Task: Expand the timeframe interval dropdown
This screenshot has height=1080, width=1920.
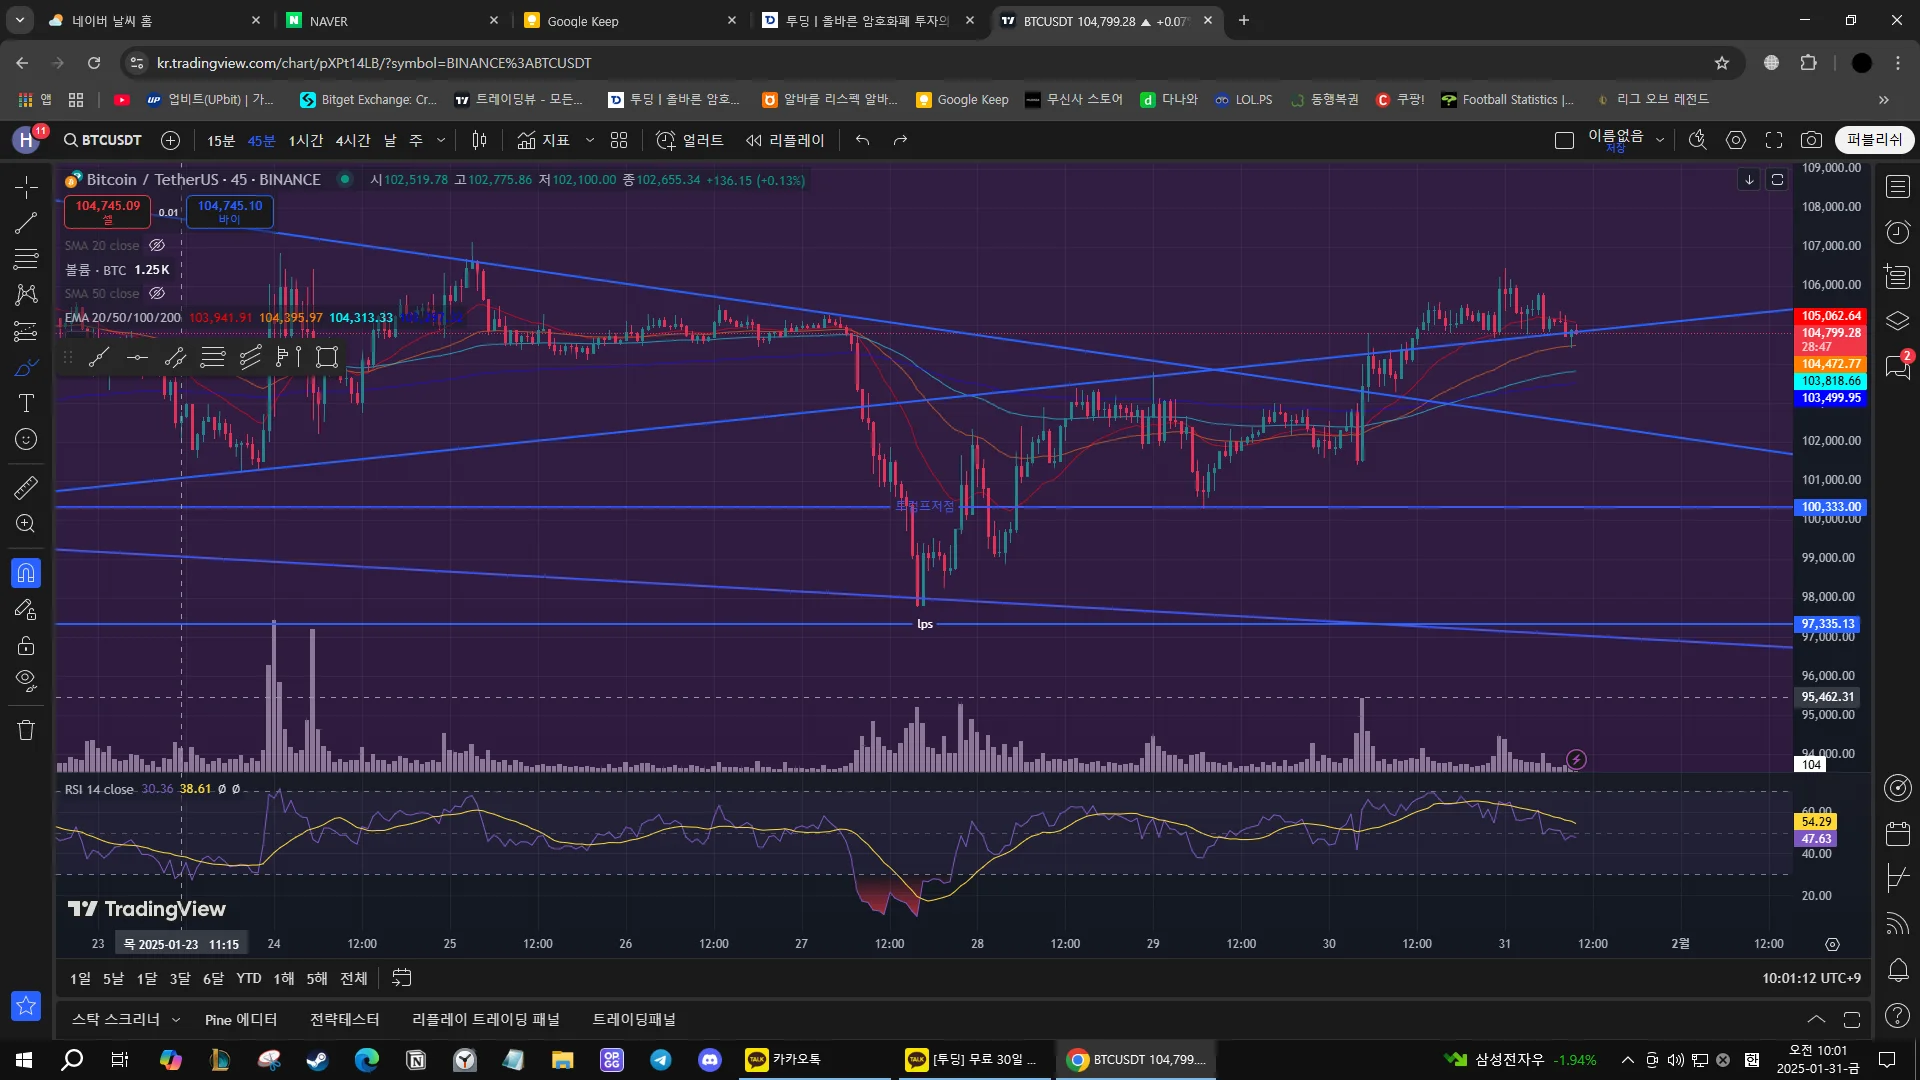Action: pyautogui.click(x=441, y=140)
